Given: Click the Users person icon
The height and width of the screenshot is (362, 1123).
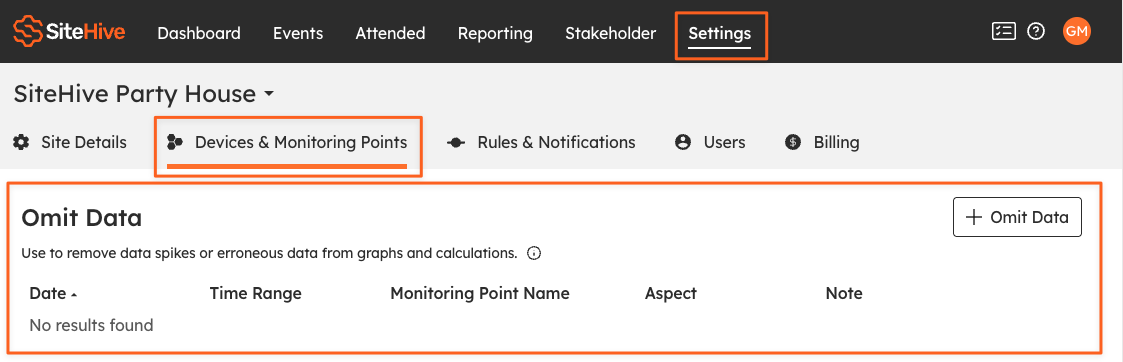Looking at the screenshot, I should coord(683,142).
